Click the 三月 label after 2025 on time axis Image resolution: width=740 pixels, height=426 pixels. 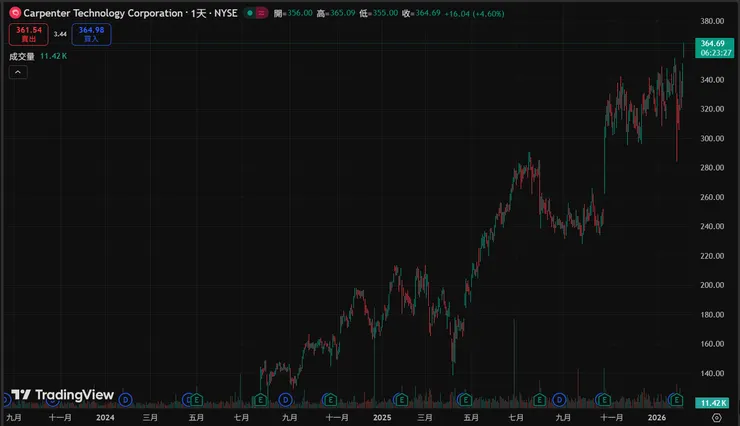(425, 418)
